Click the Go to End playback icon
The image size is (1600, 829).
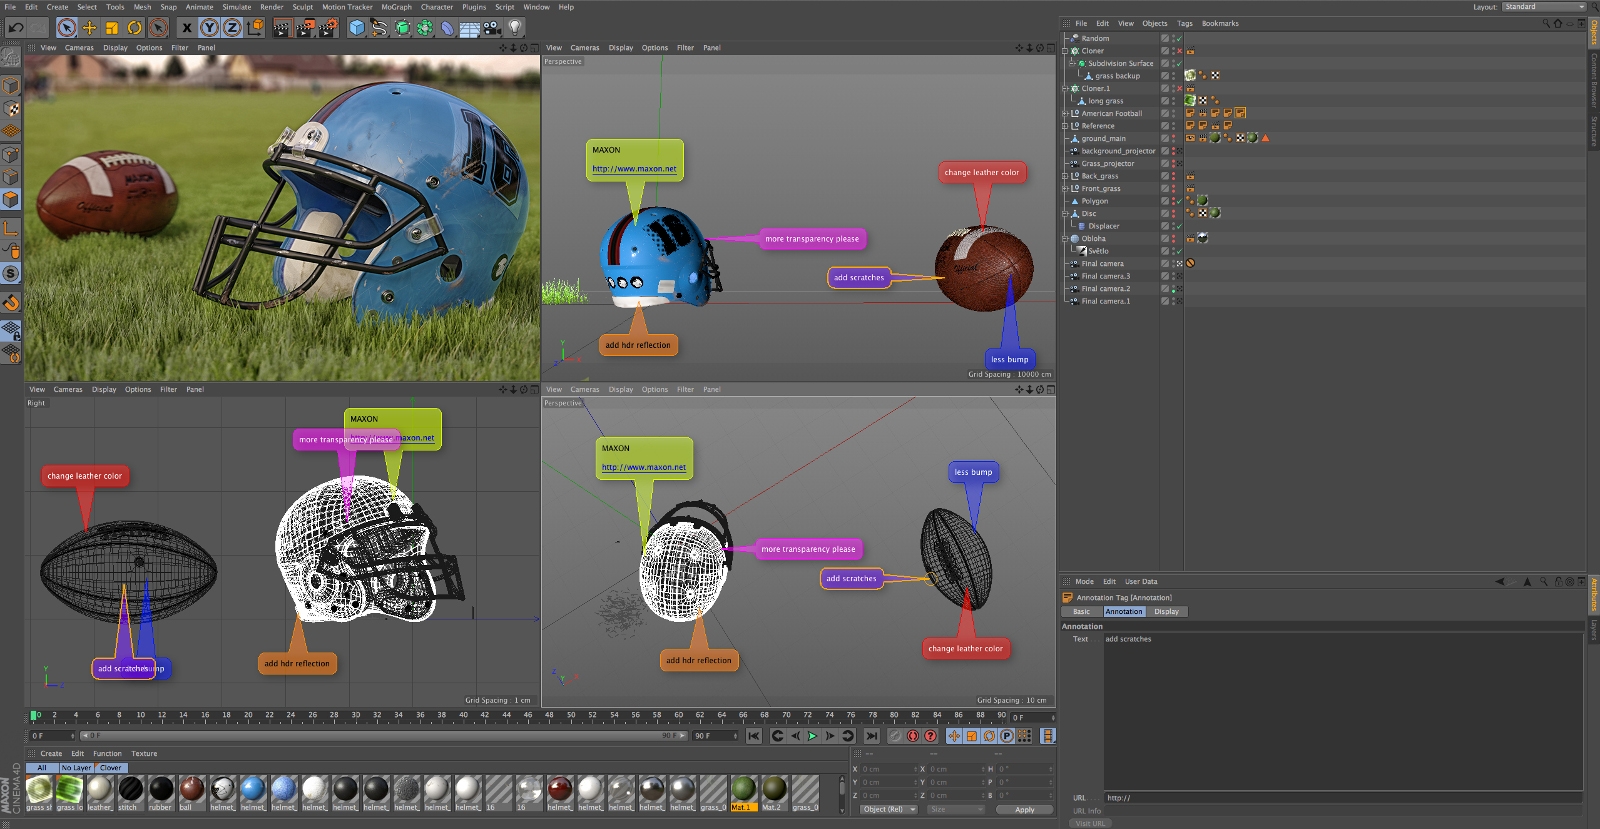click(872, 736)
